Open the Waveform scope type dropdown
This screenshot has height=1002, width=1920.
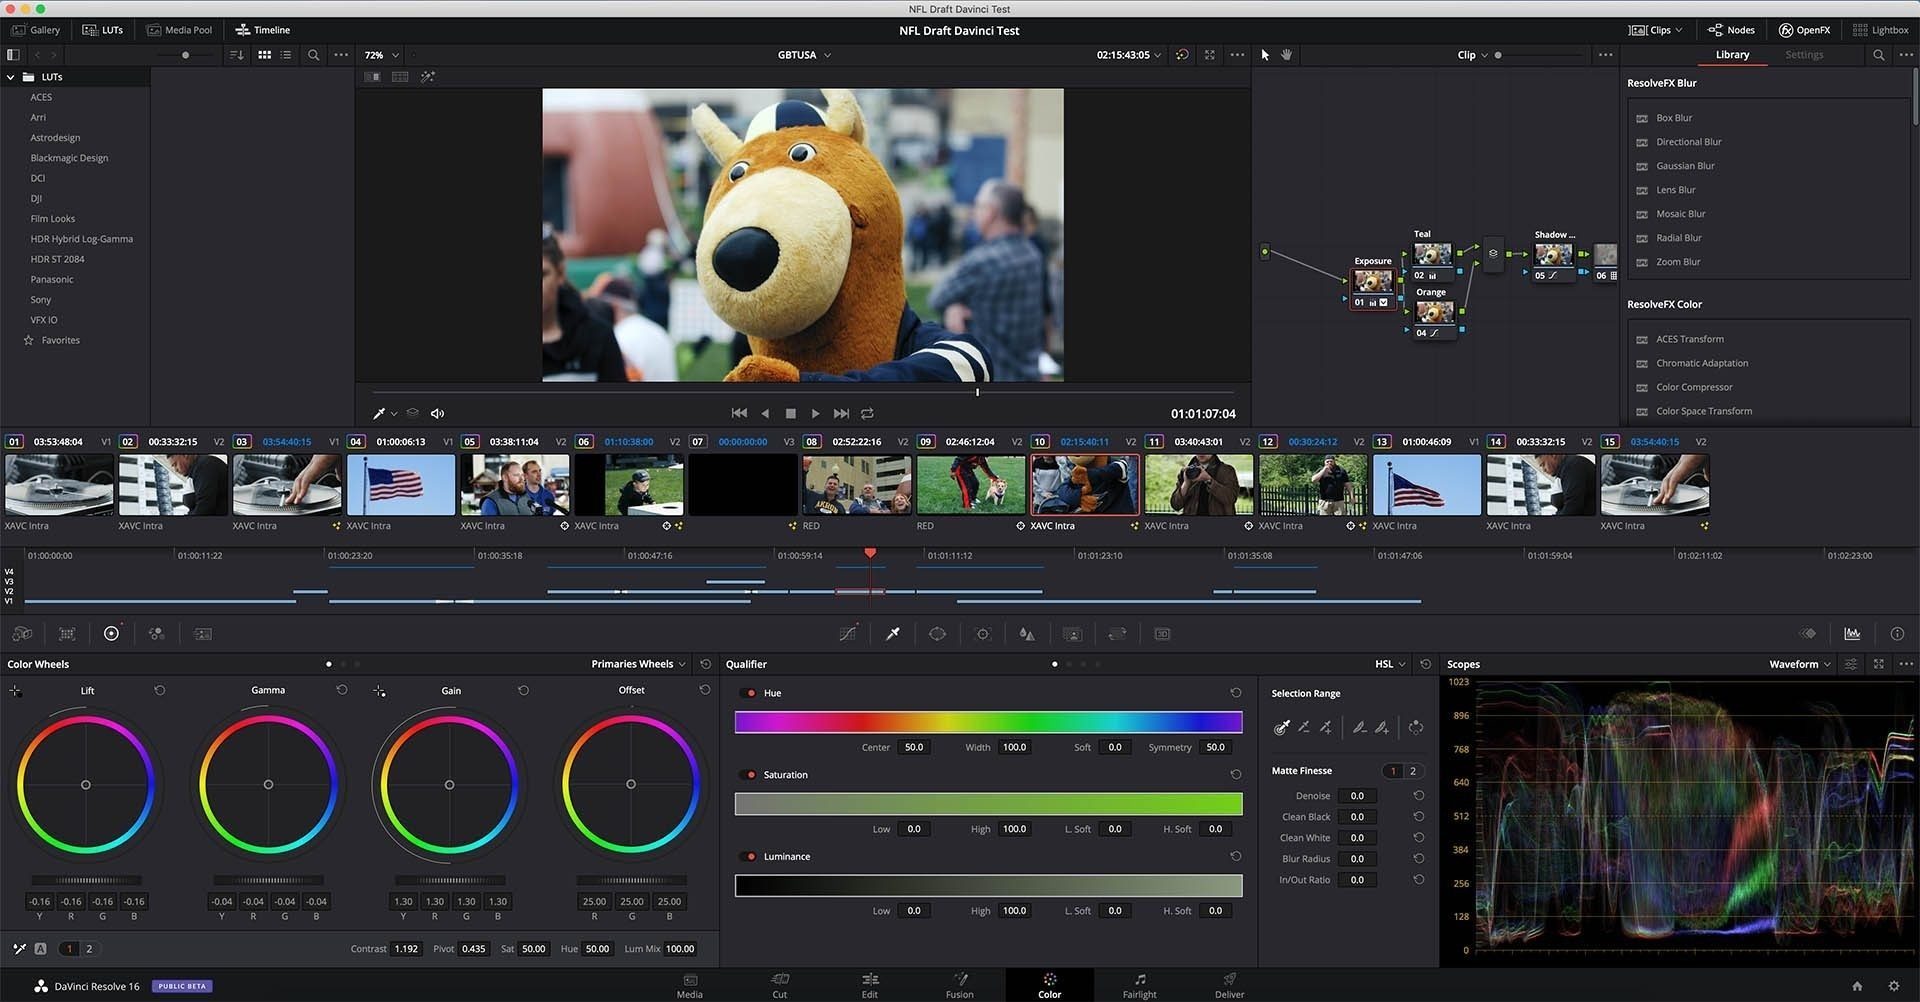point(1800,664)
